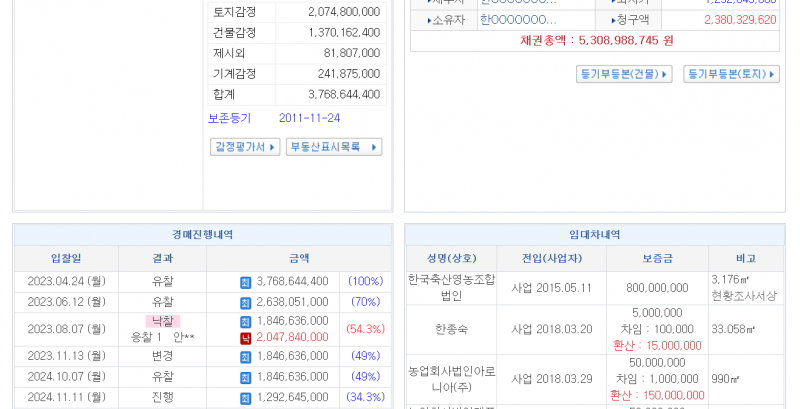
Task: Open 등기부등본(건물) building registry
Action: (x=626, y=74)
